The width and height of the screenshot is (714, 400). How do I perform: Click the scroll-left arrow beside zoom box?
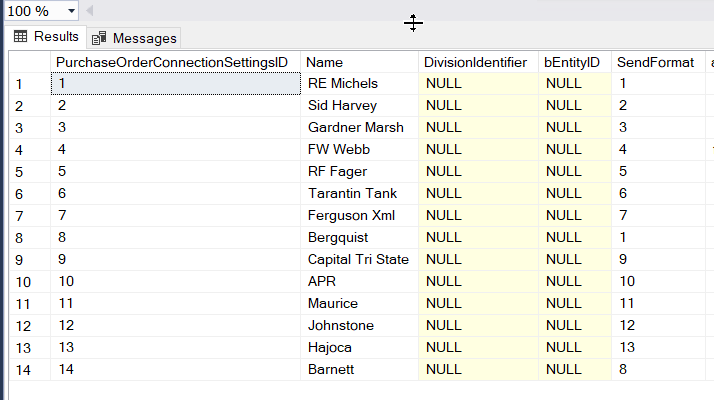(90, 10)
